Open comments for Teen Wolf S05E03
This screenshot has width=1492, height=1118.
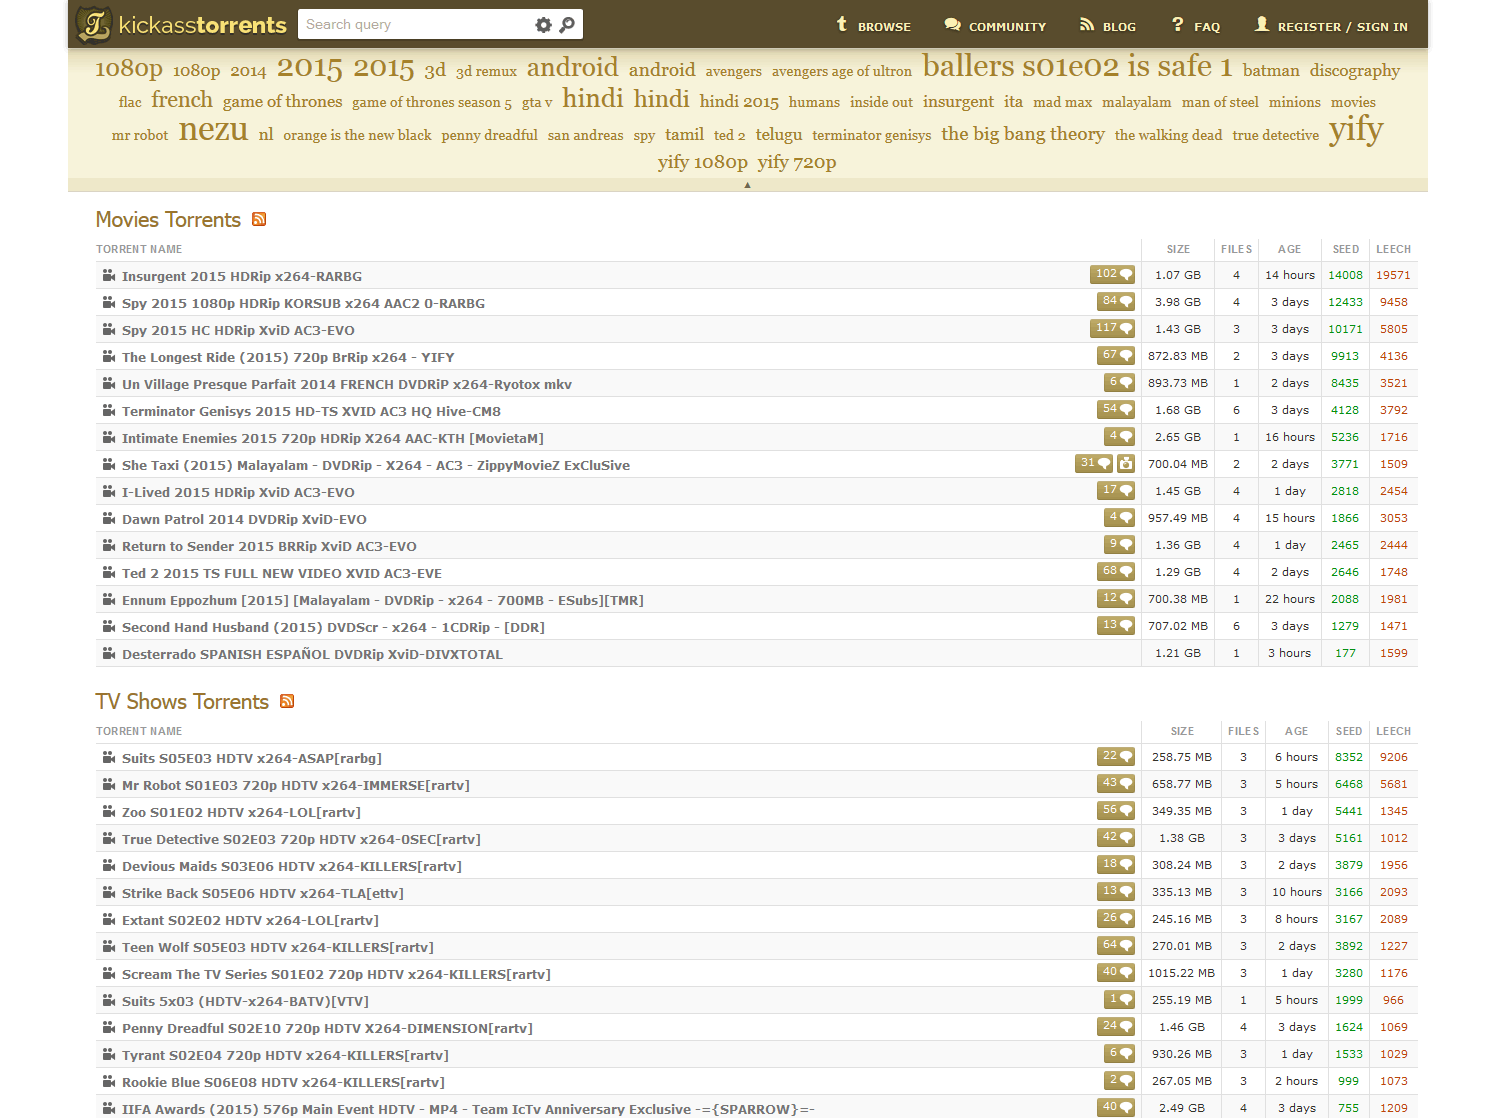point(1116,945)
